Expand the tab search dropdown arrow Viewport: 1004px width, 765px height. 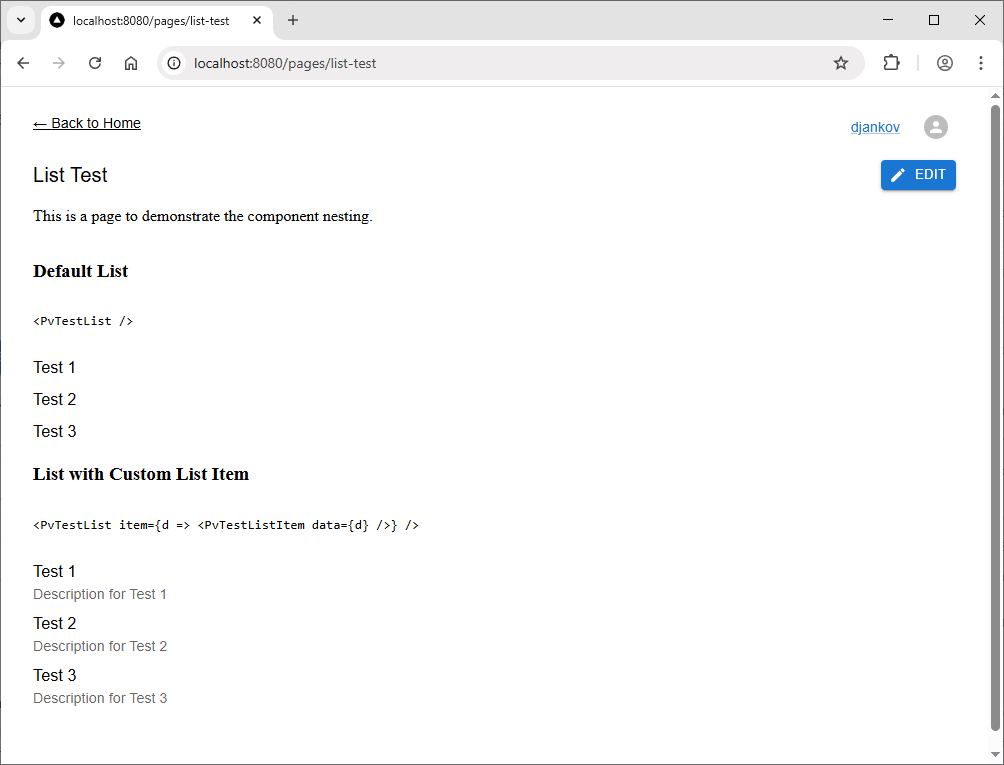pos(20,20)
